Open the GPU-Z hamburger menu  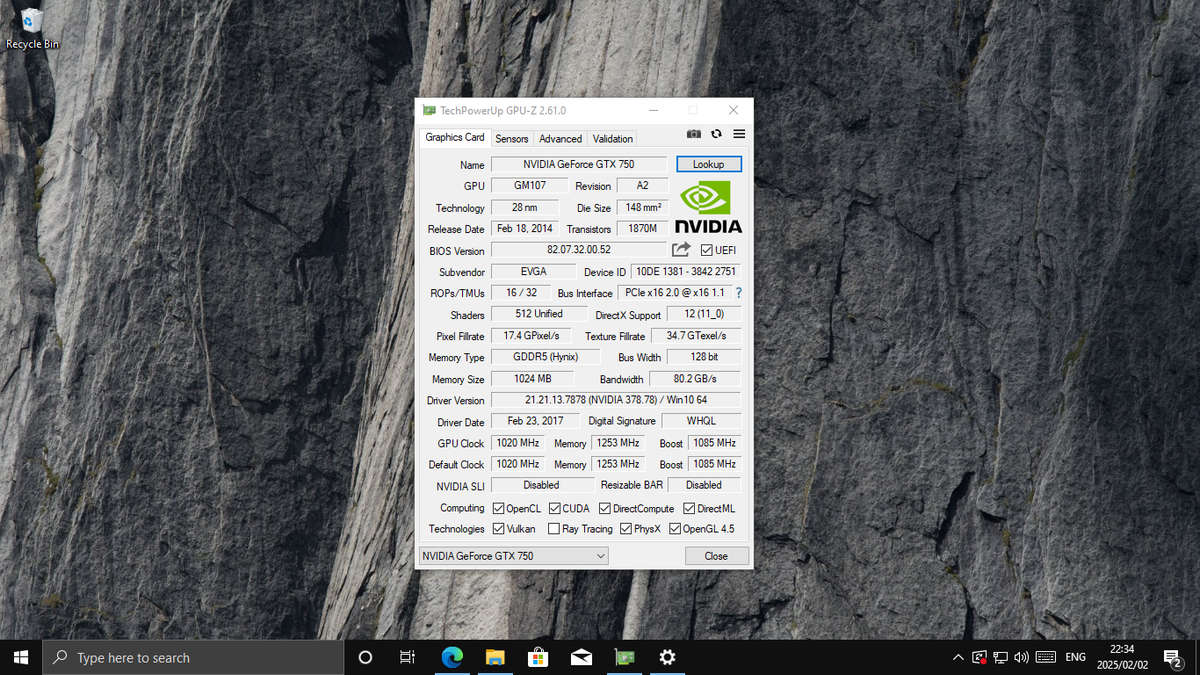(739, 133)
